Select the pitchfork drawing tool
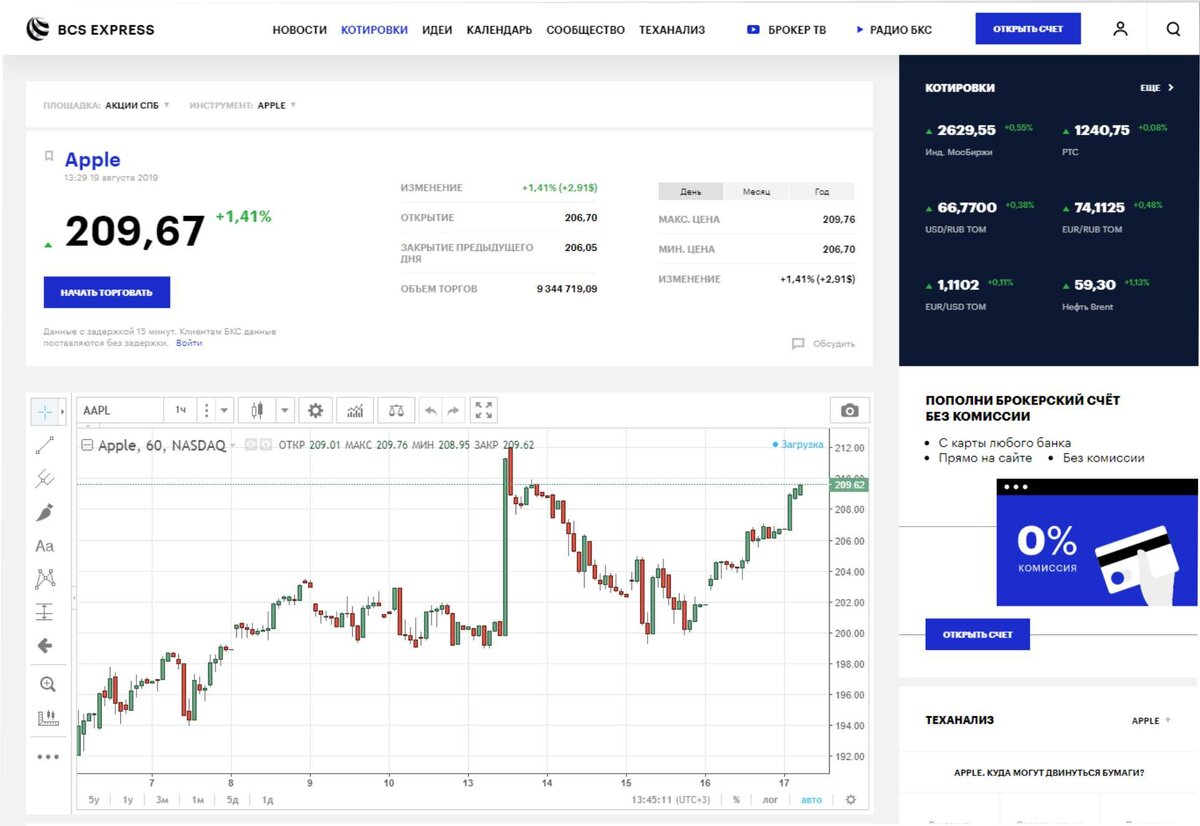The image size is (1200, 826). pos(45,480)
